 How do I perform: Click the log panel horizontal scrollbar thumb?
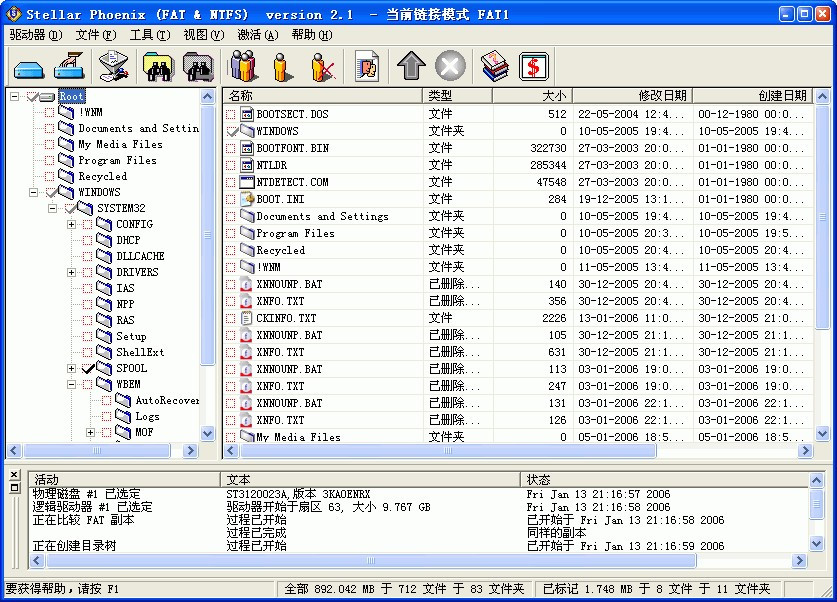[x=371, y=561]
